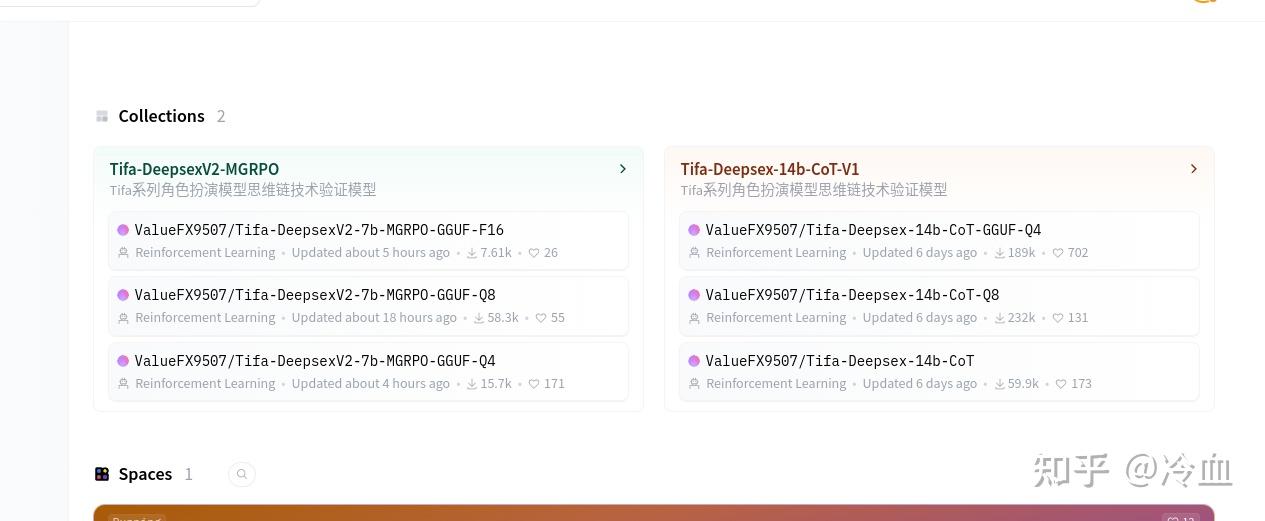The height and width of the screenshot is (521, 1265).
Task: Click "Updated about 4 hours ago" text
Action: (371, 384)
